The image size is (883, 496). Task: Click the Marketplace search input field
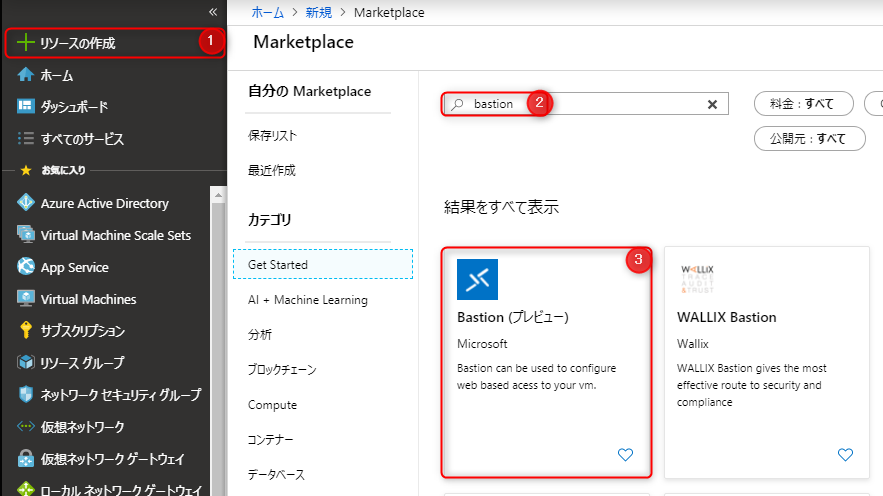coord(585,104)
